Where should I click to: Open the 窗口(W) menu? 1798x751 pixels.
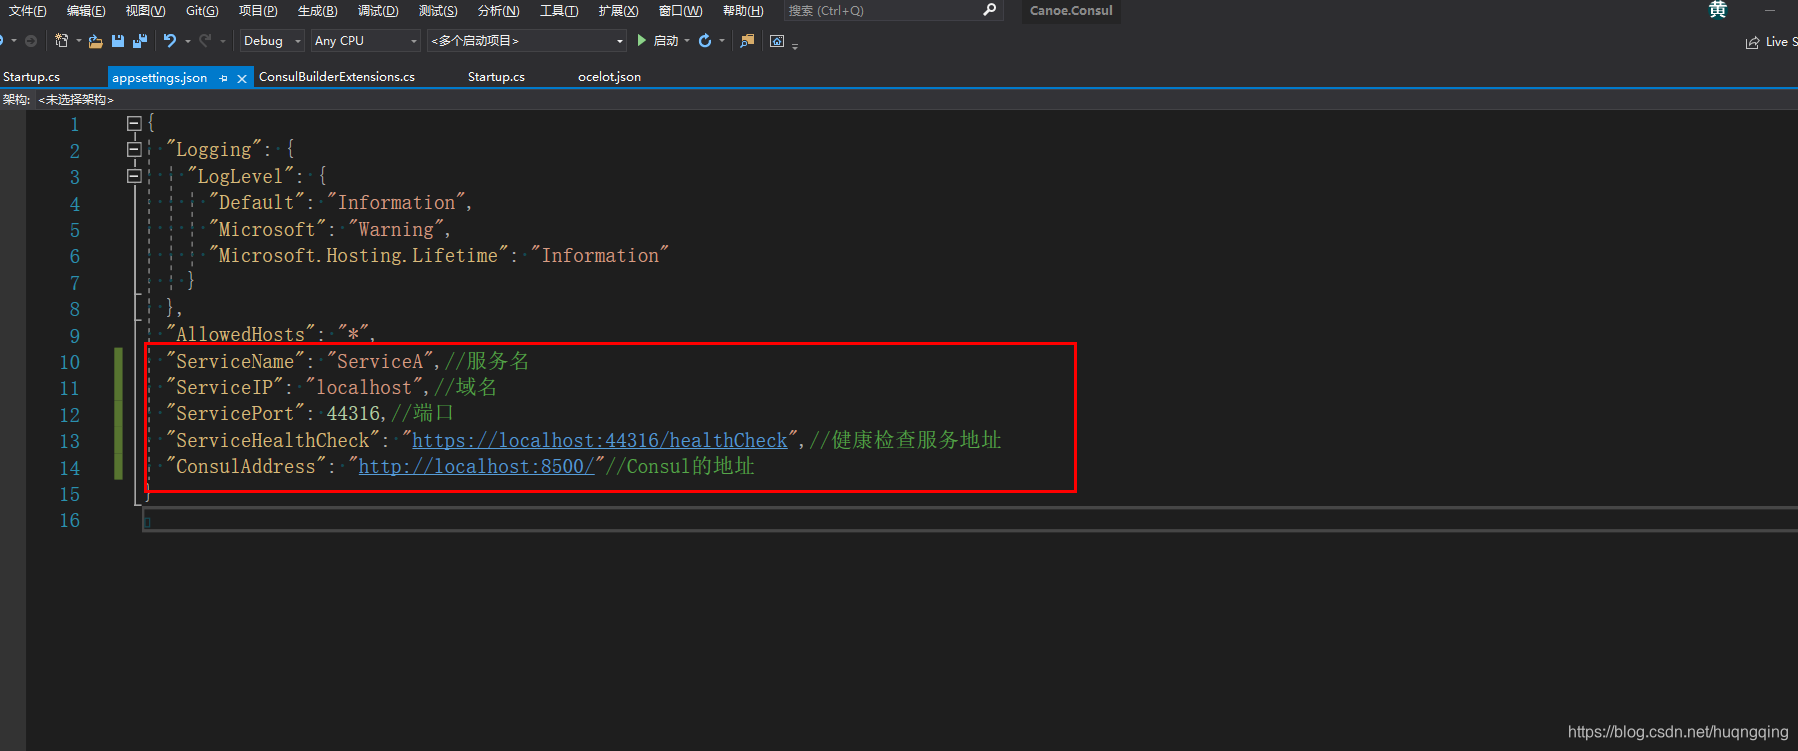point(680,10)
